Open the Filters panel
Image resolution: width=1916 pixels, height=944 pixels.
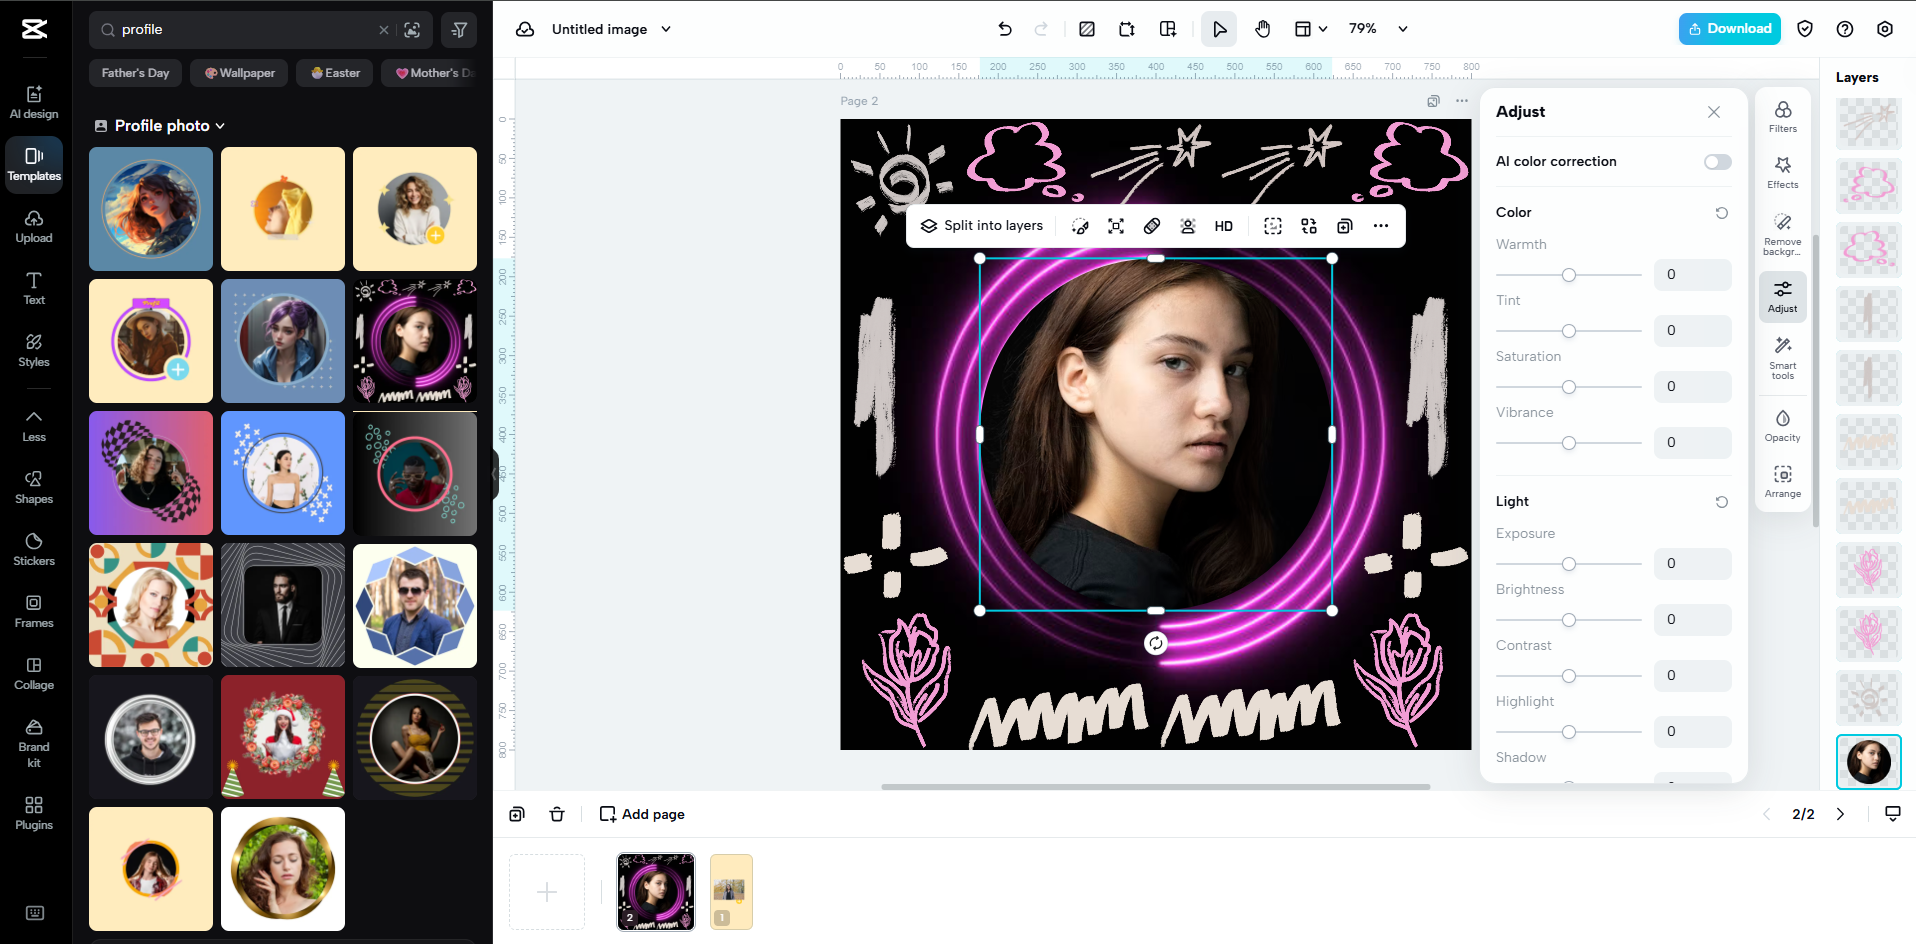click(1782, 115)
